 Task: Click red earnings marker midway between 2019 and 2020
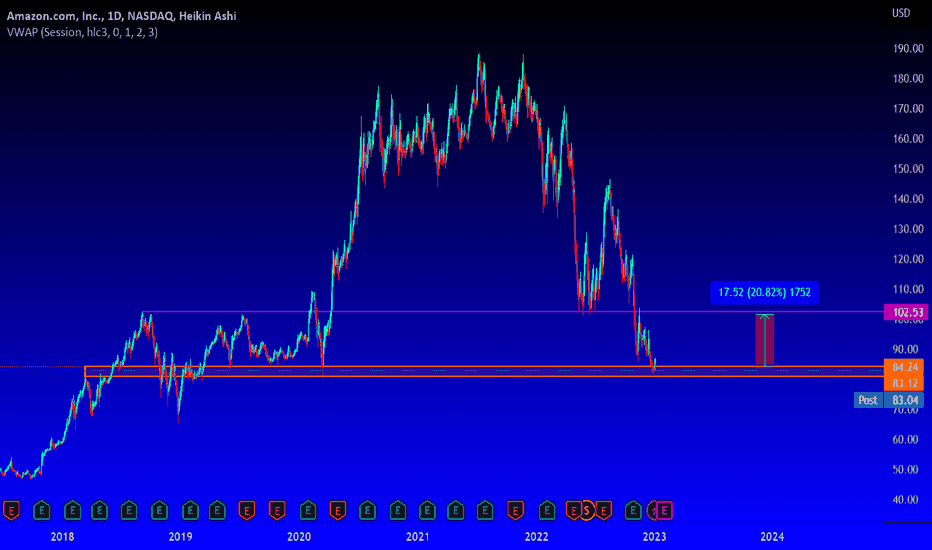[x=247, y=510]
